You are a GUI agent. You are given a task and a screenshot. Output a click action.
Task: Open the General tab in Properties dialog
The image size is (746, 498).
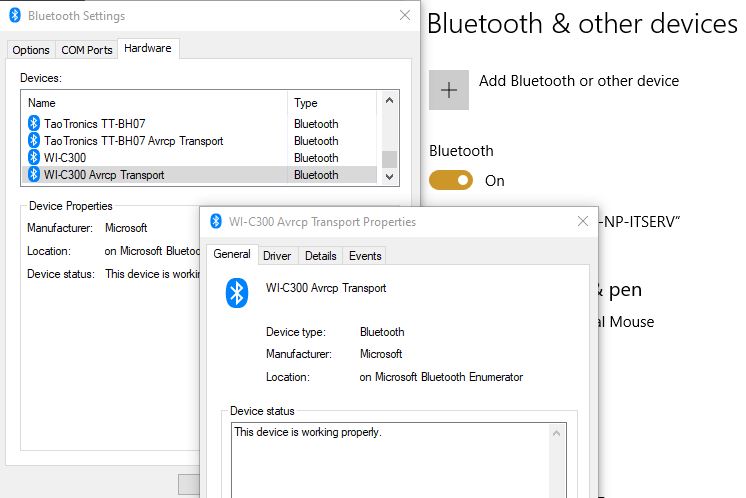tap(232, 254)
